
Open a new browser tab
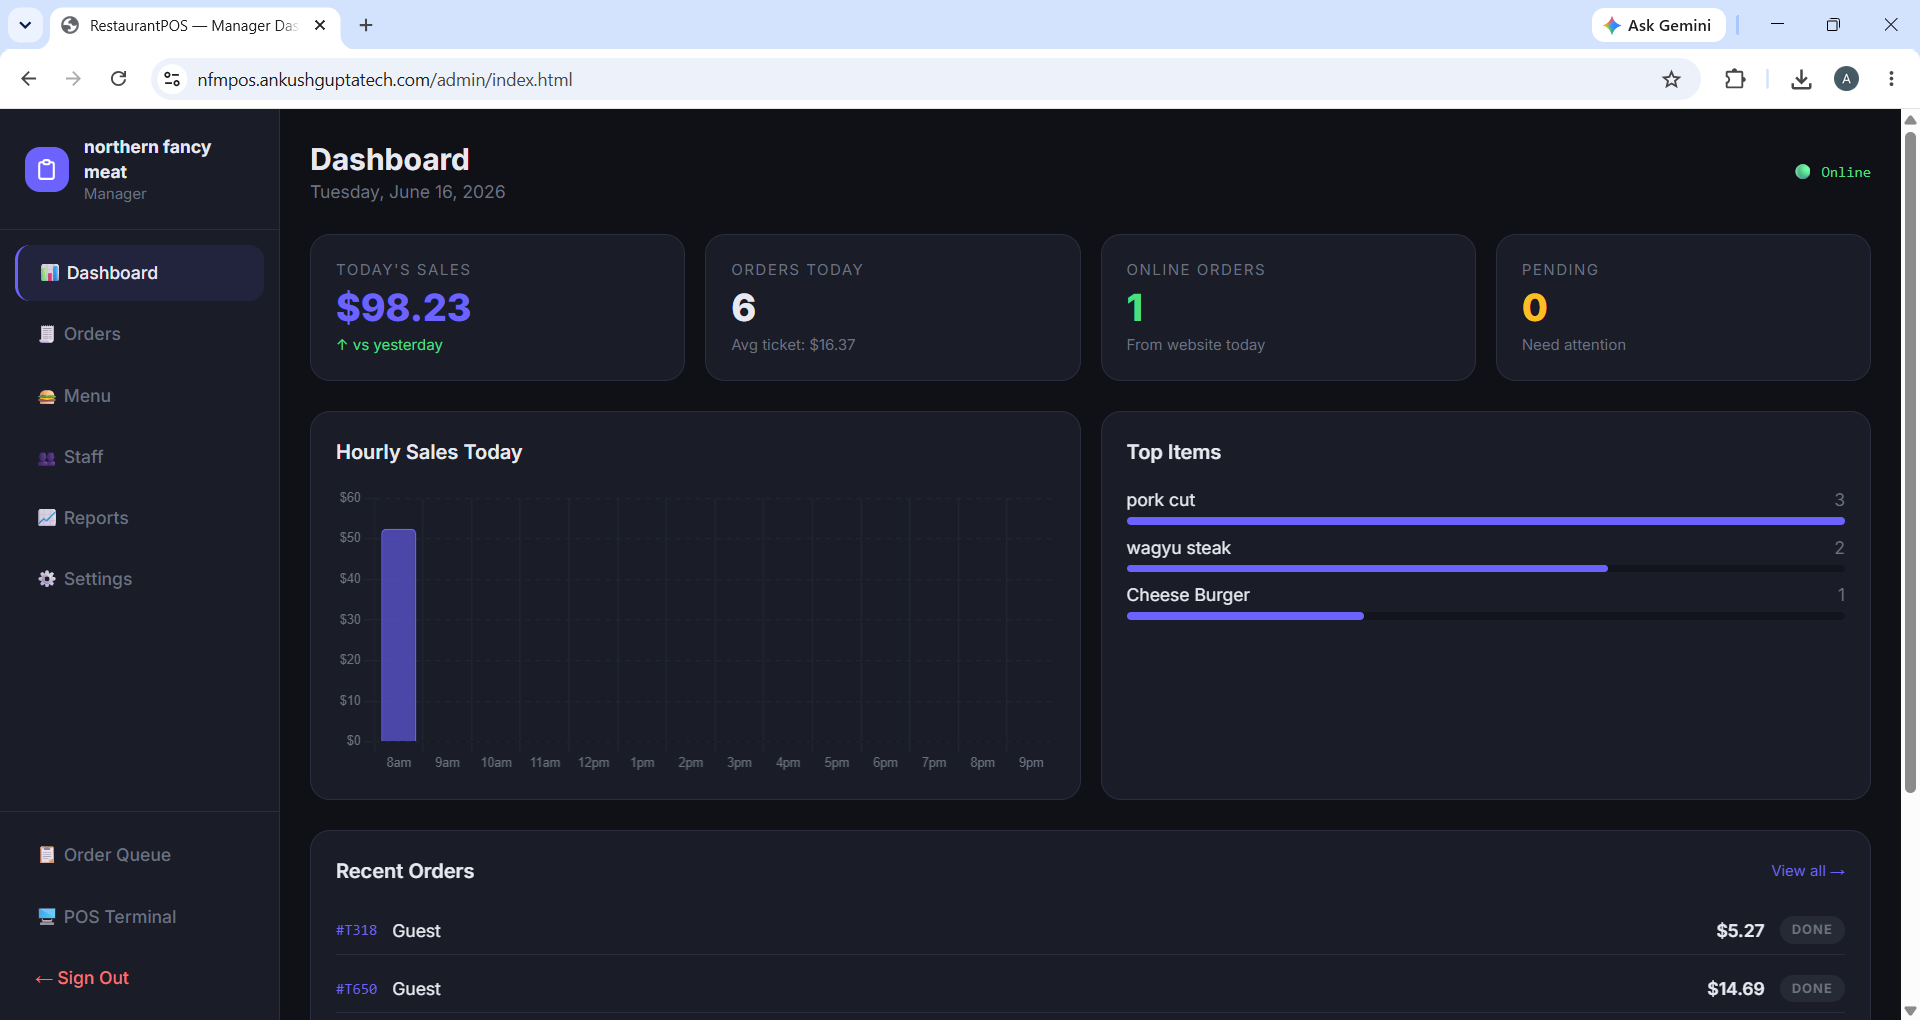[x=366, y=25]
